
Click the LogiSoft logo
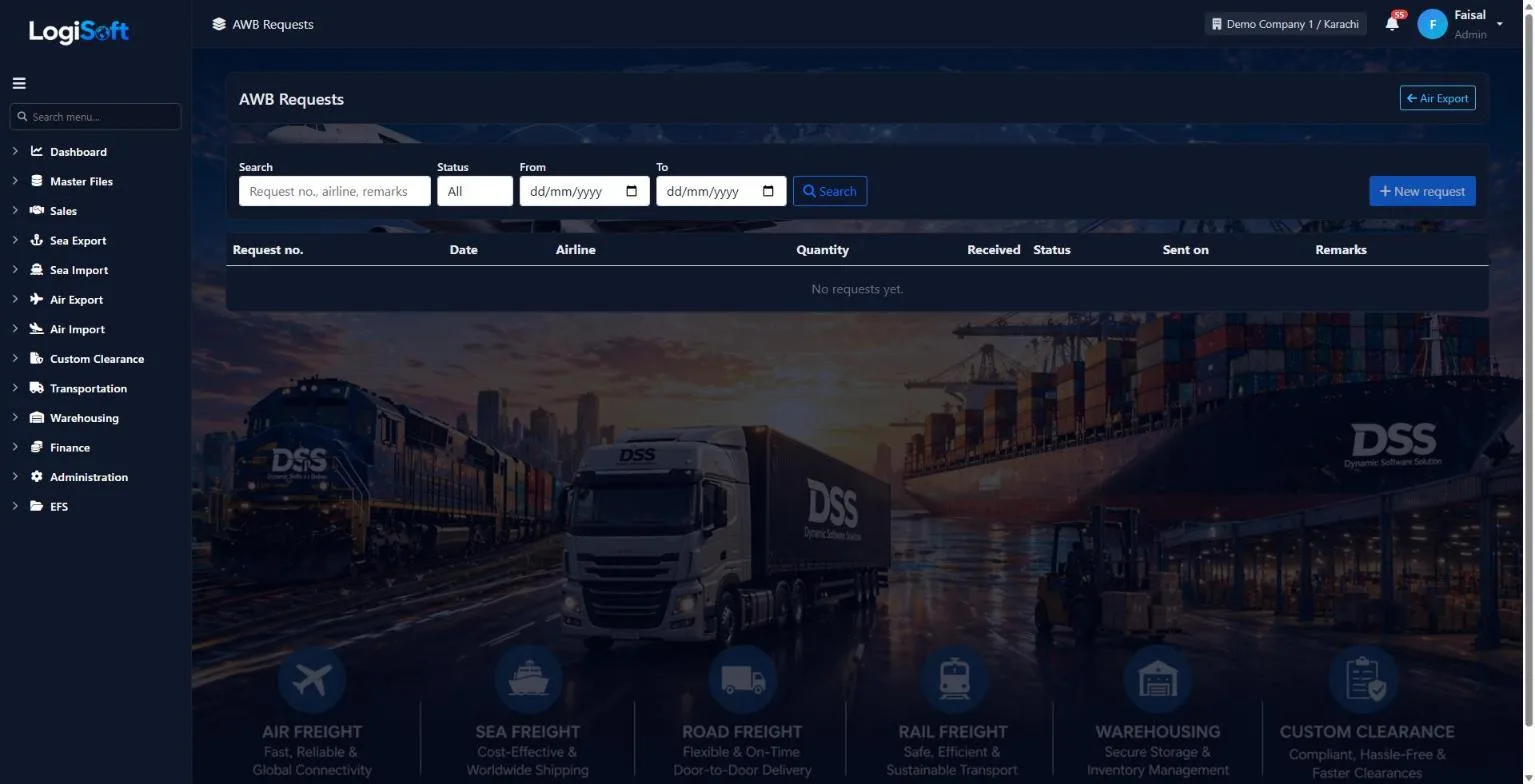click(79, 31)
